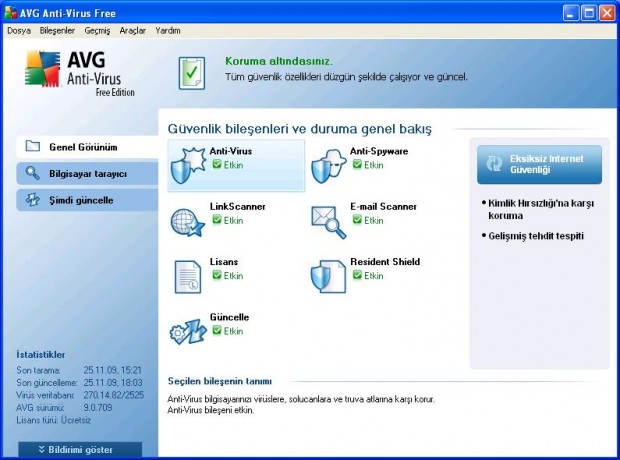Click the Anti-Spyware spy icon
The image size is (620, 460).
click(328, 166)
